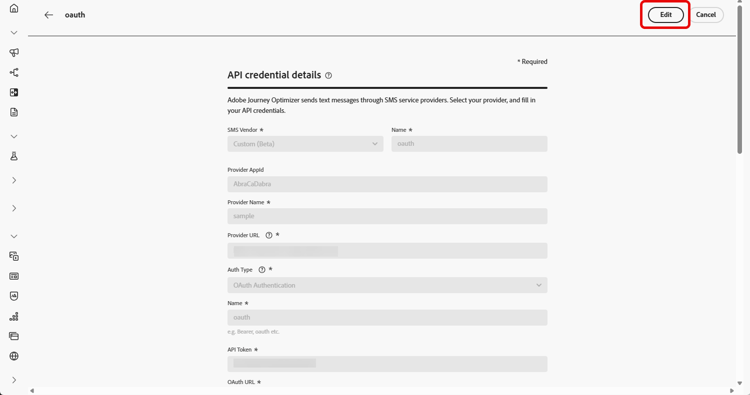This screenshot has height=395, width=750.
Task: Click the API Token field
Action: pyautogui.click(x=387, y=364)
